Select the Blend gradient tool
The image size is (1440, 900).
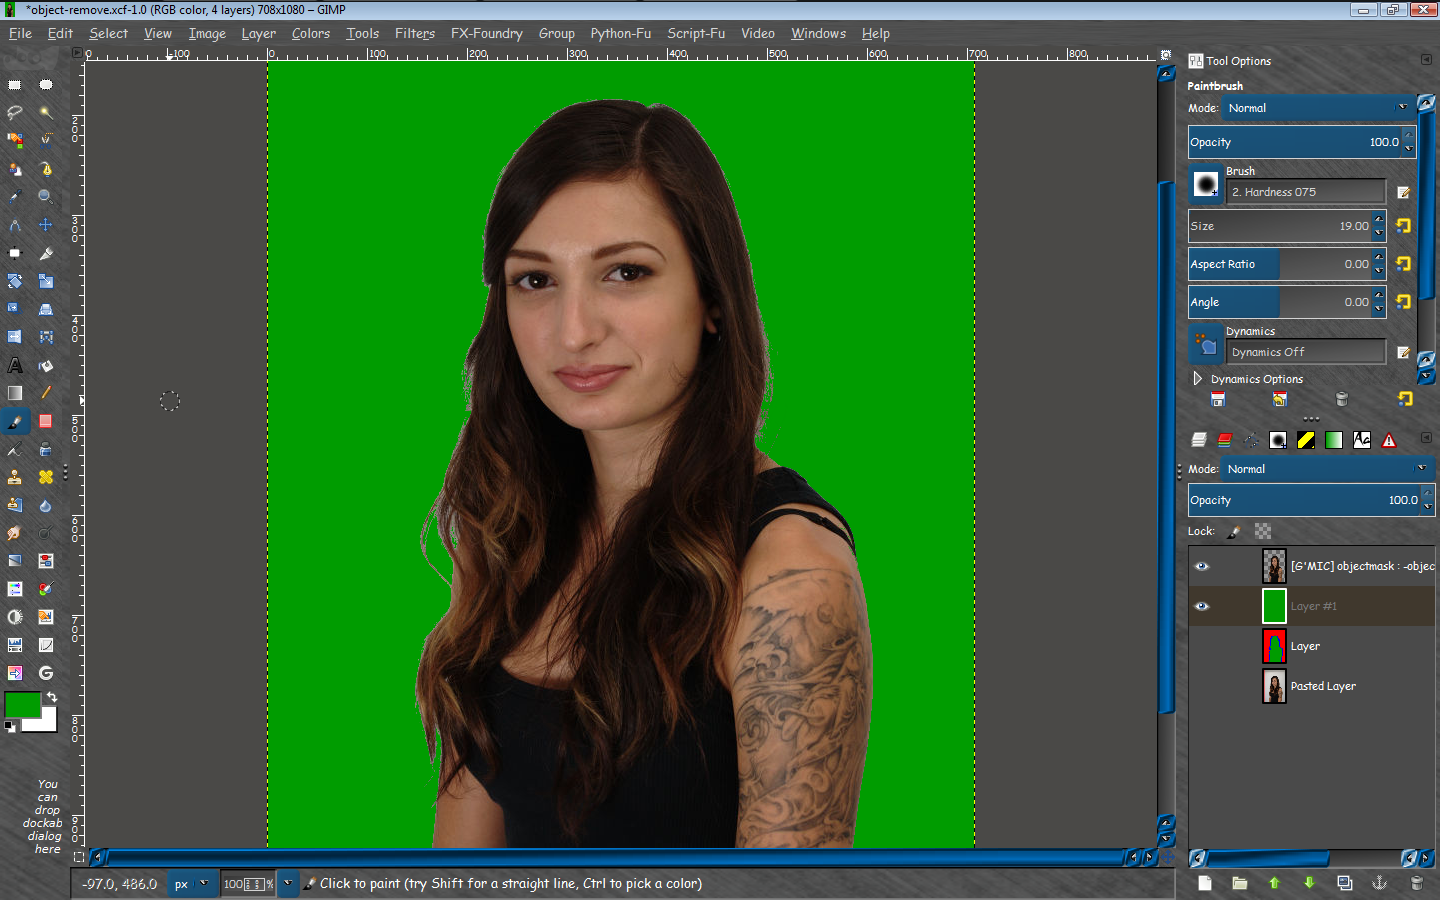15,393
